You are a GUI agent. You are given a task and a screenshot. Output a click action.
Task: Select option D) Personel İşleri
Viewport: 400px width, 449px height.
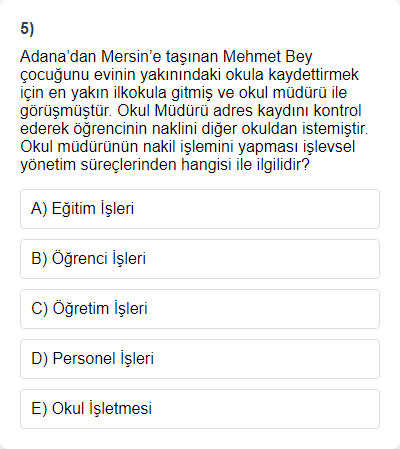point(200,359)
